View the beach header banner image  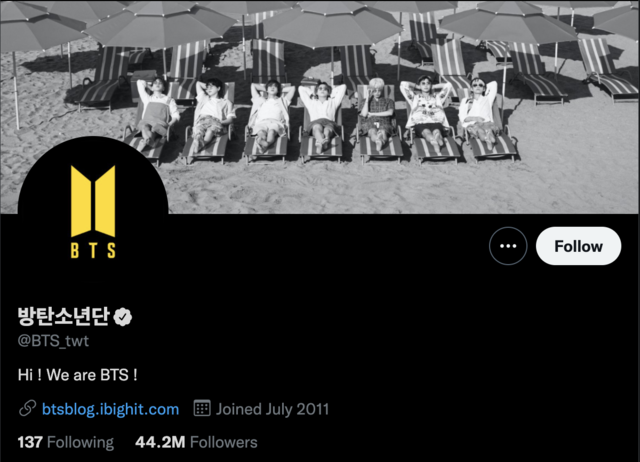tap(320, 107)
